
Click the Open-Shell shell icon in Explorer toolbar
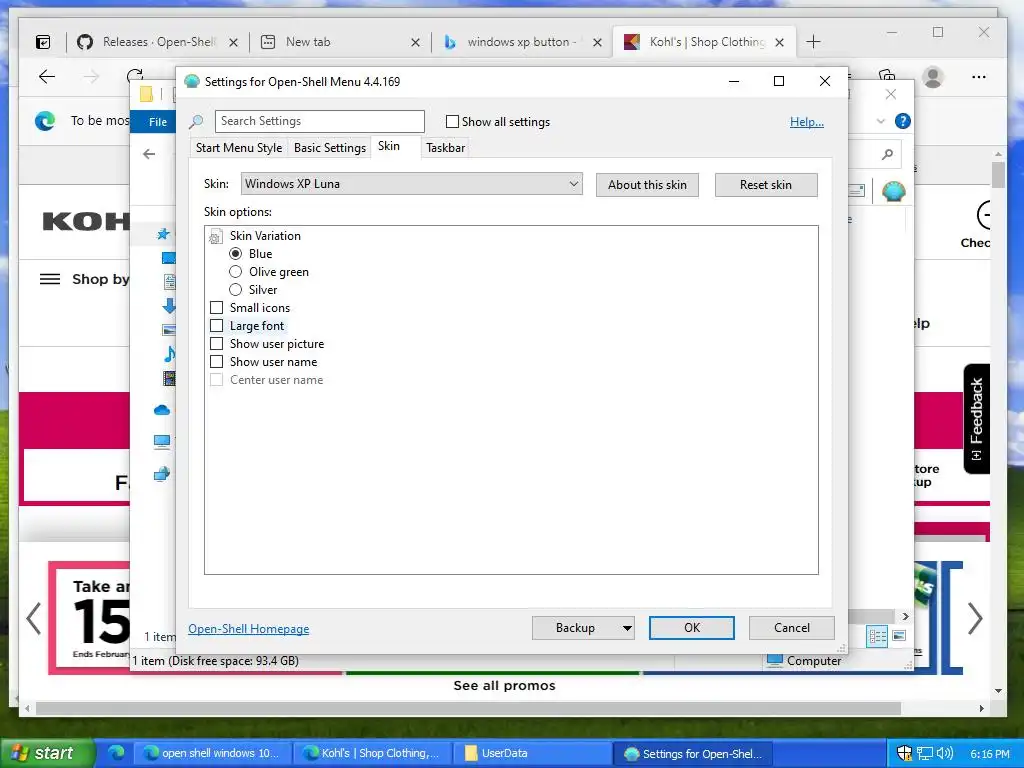click(893, 191)
